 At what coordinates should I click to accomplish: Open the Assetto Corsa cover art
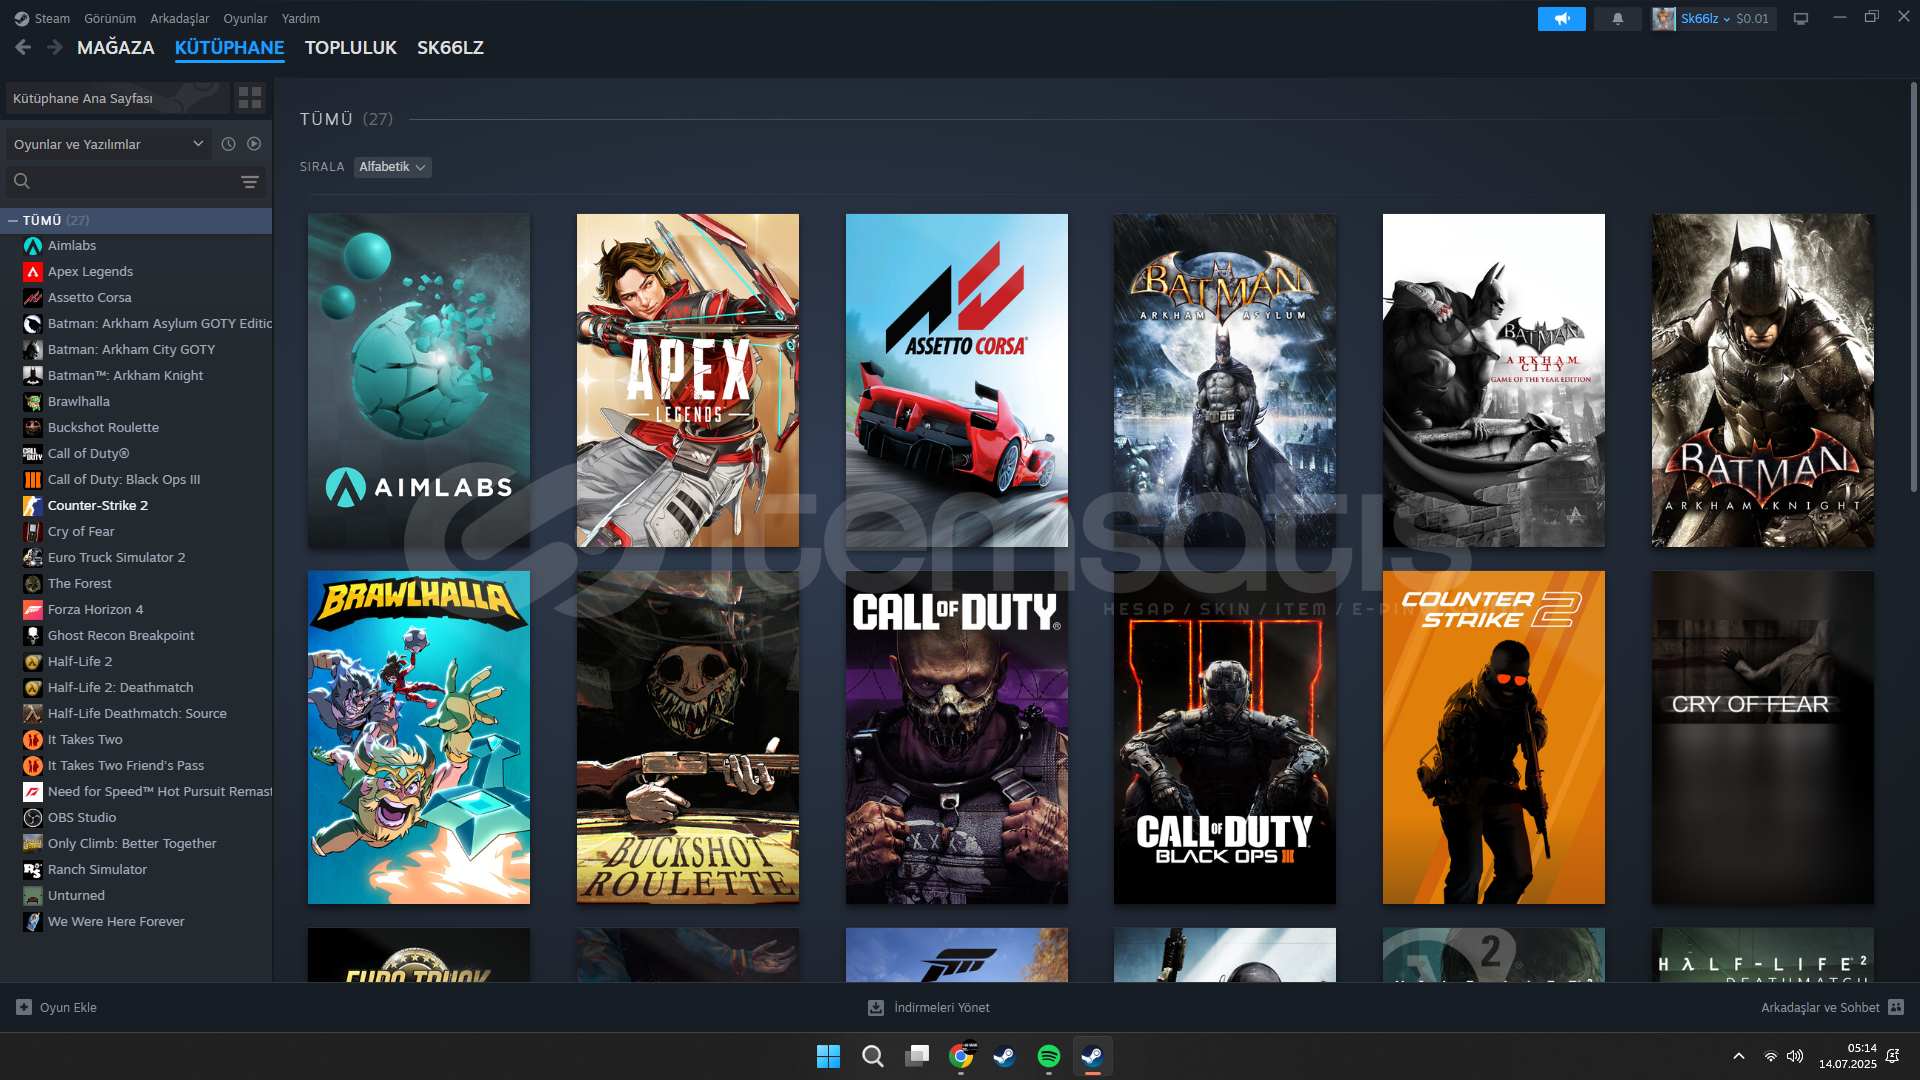tap(957, 380)
